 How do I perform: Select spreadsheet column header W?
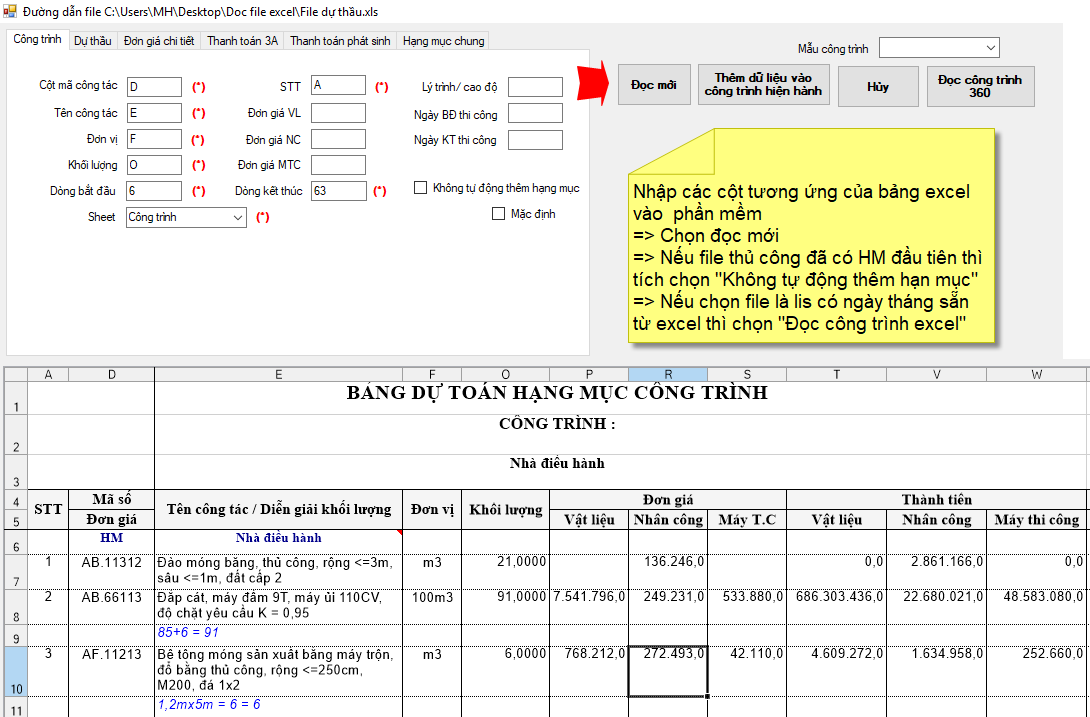[1036, 375]
